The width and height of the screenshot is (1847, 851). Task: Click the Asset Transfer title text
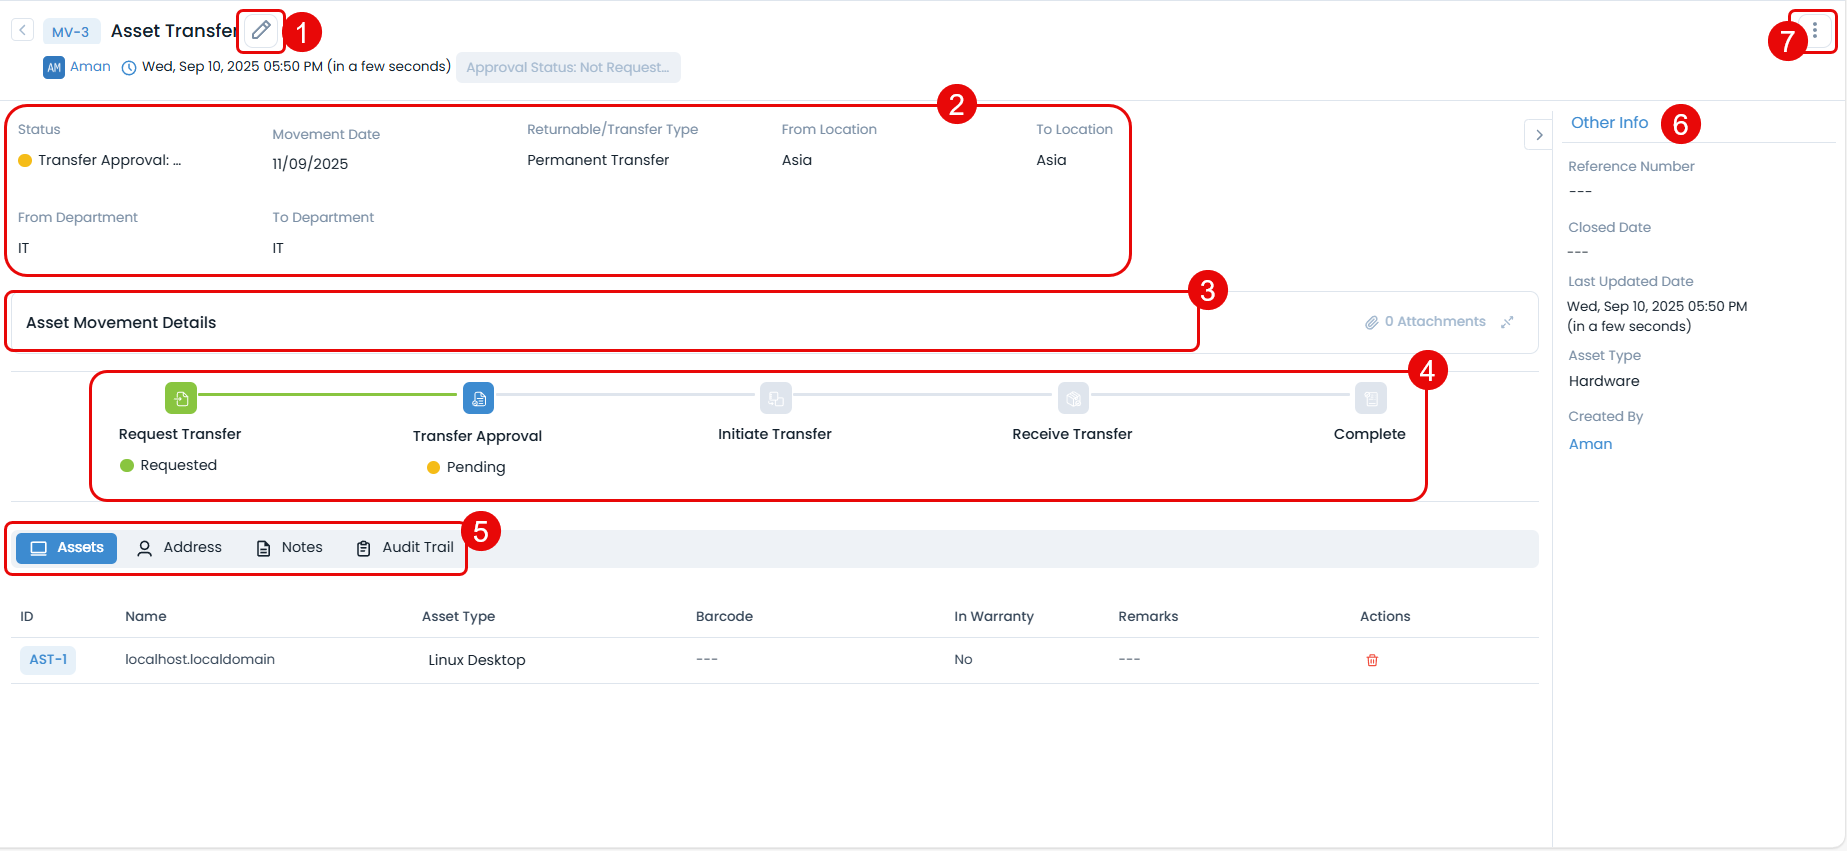tap(174, 31)
